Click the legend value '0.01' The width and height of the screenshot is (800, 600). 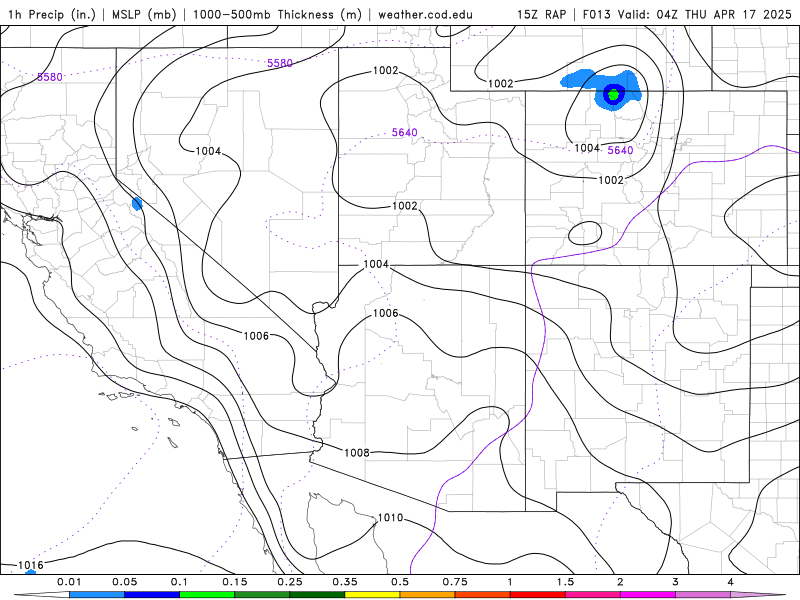(69, 582)
